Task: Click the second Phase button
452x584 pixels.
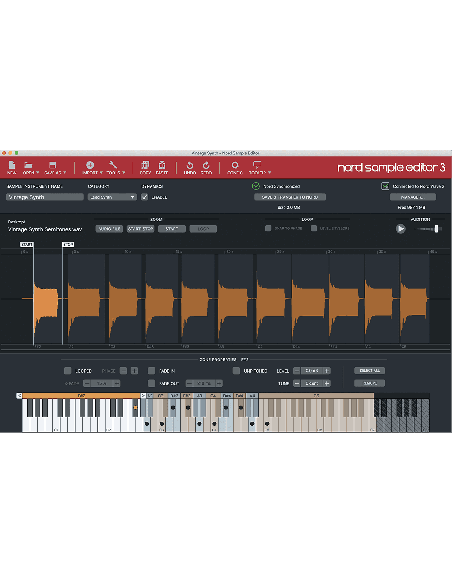Action: click(x=134, y=371)
